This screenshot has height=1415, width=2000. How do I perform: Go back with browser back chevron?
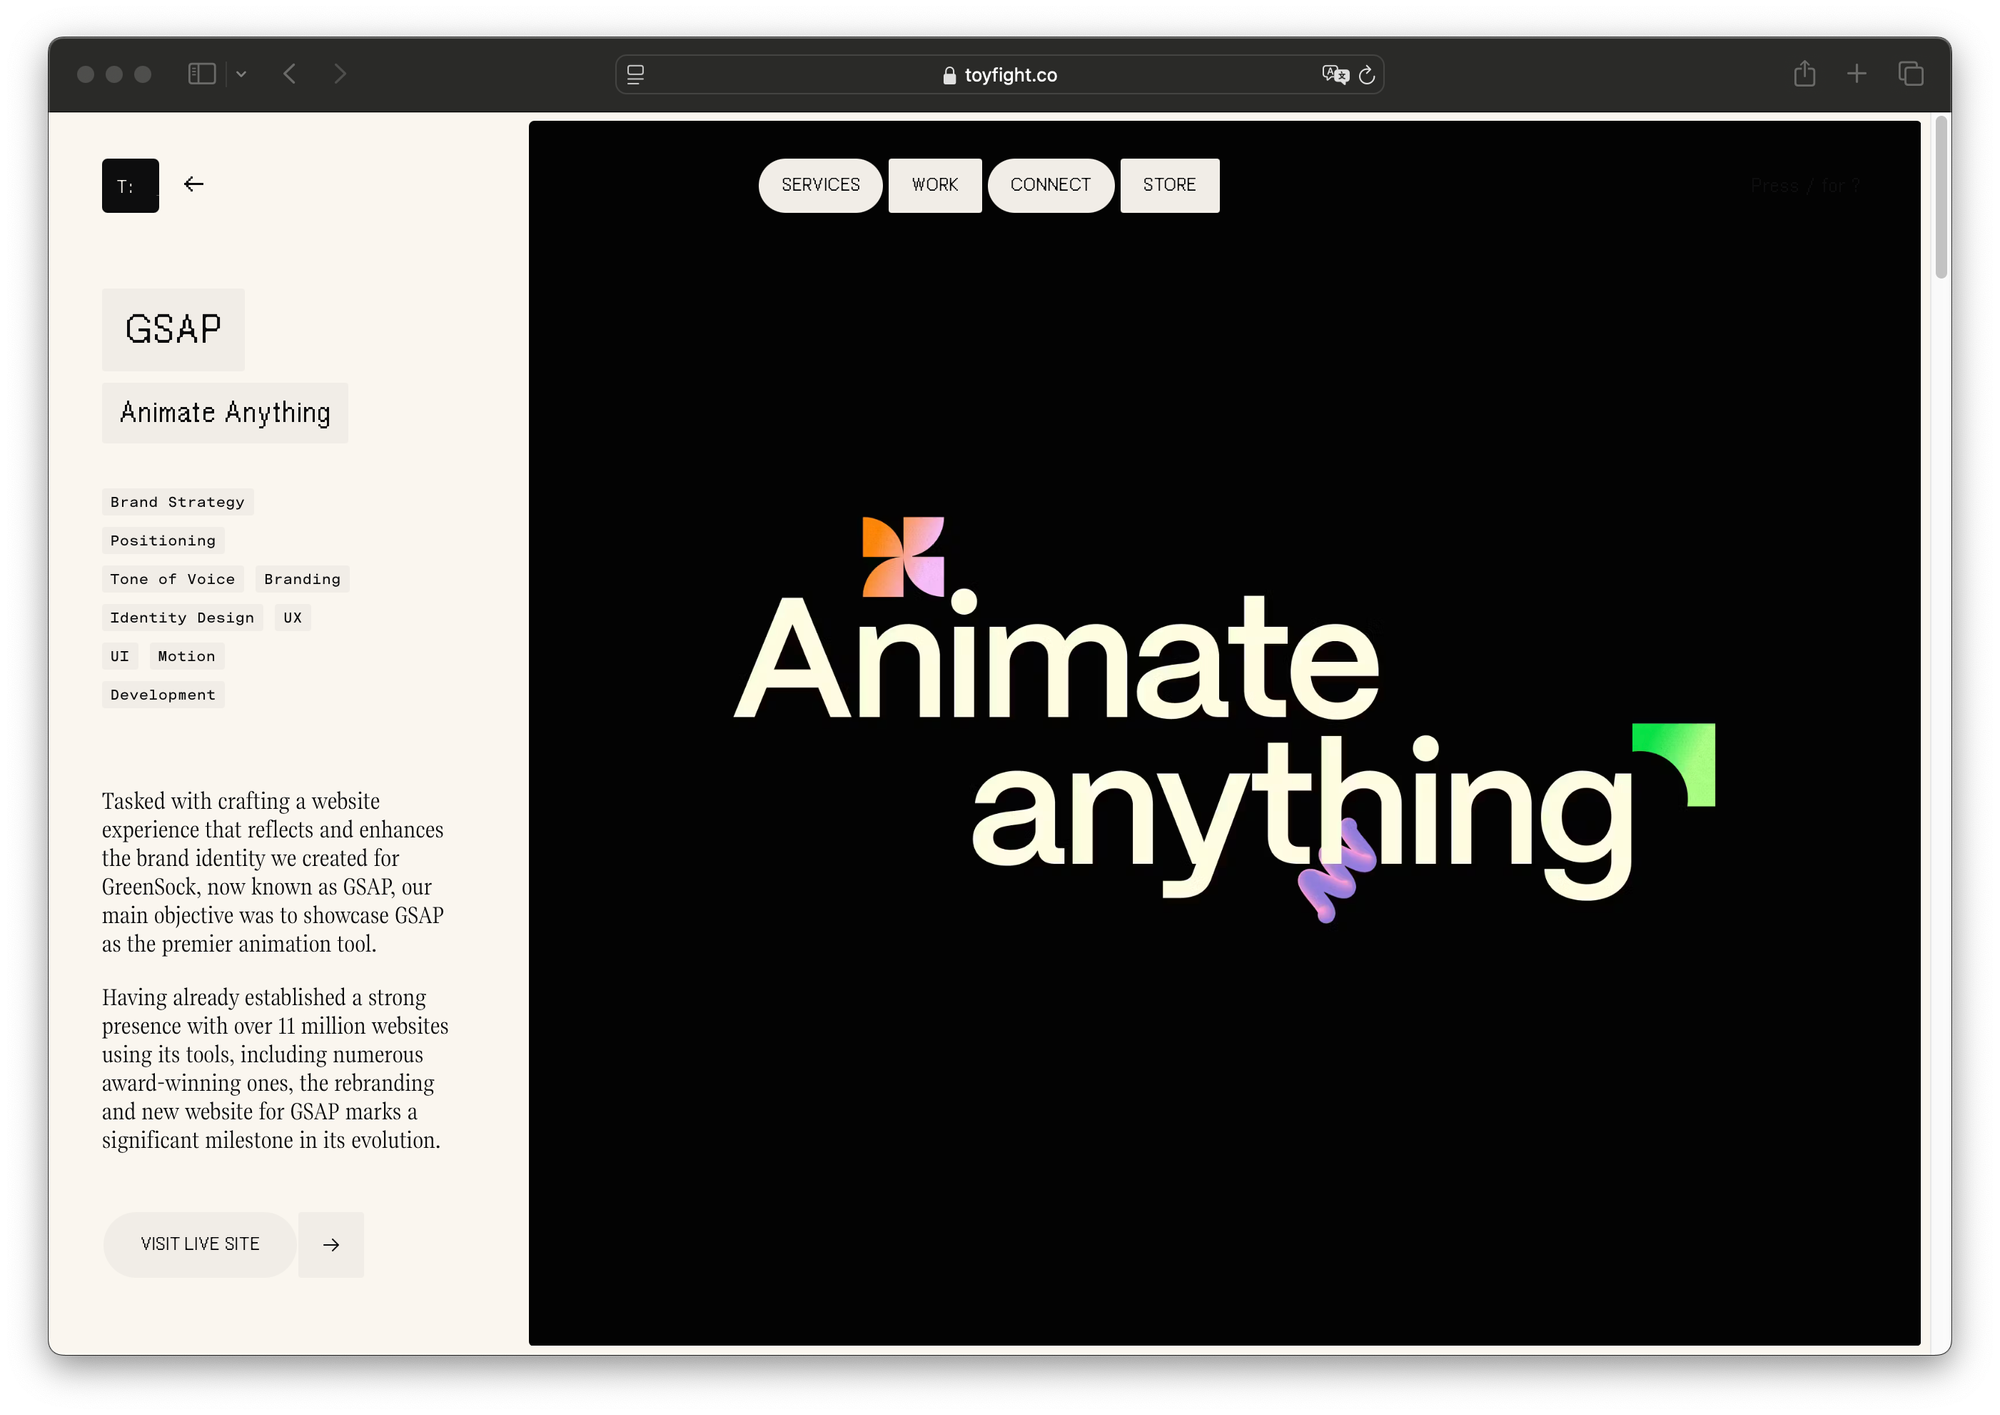(x=290, y=74)
